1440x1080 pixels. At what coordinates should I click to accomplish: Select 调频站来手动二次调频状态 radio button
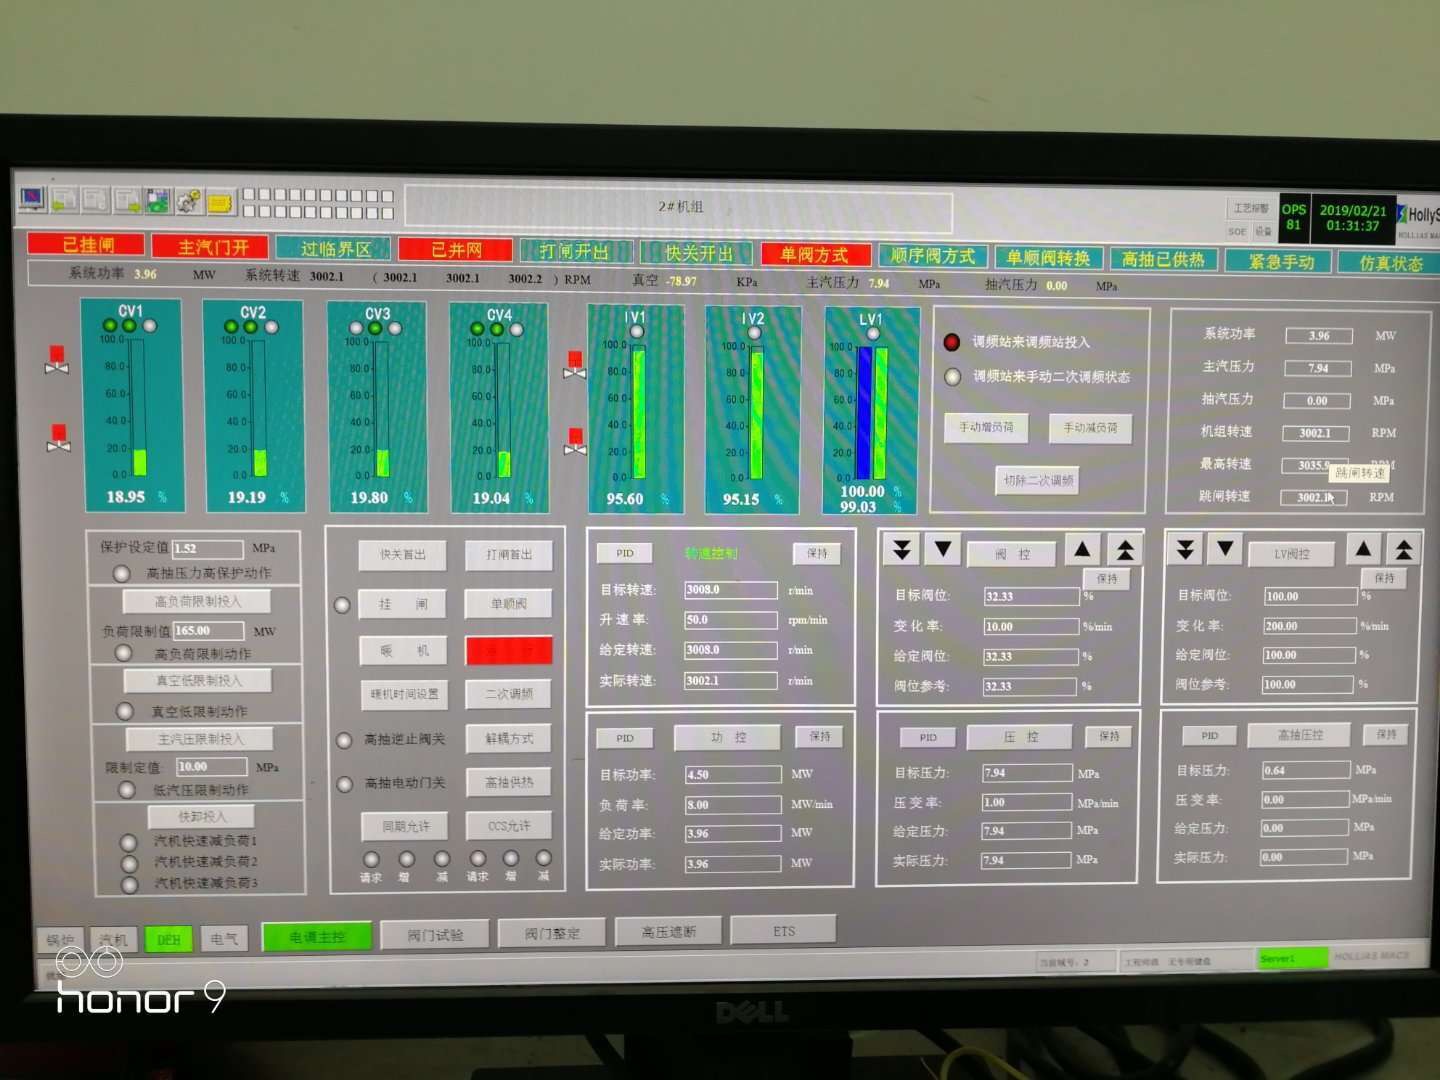[x=952, y=377]
